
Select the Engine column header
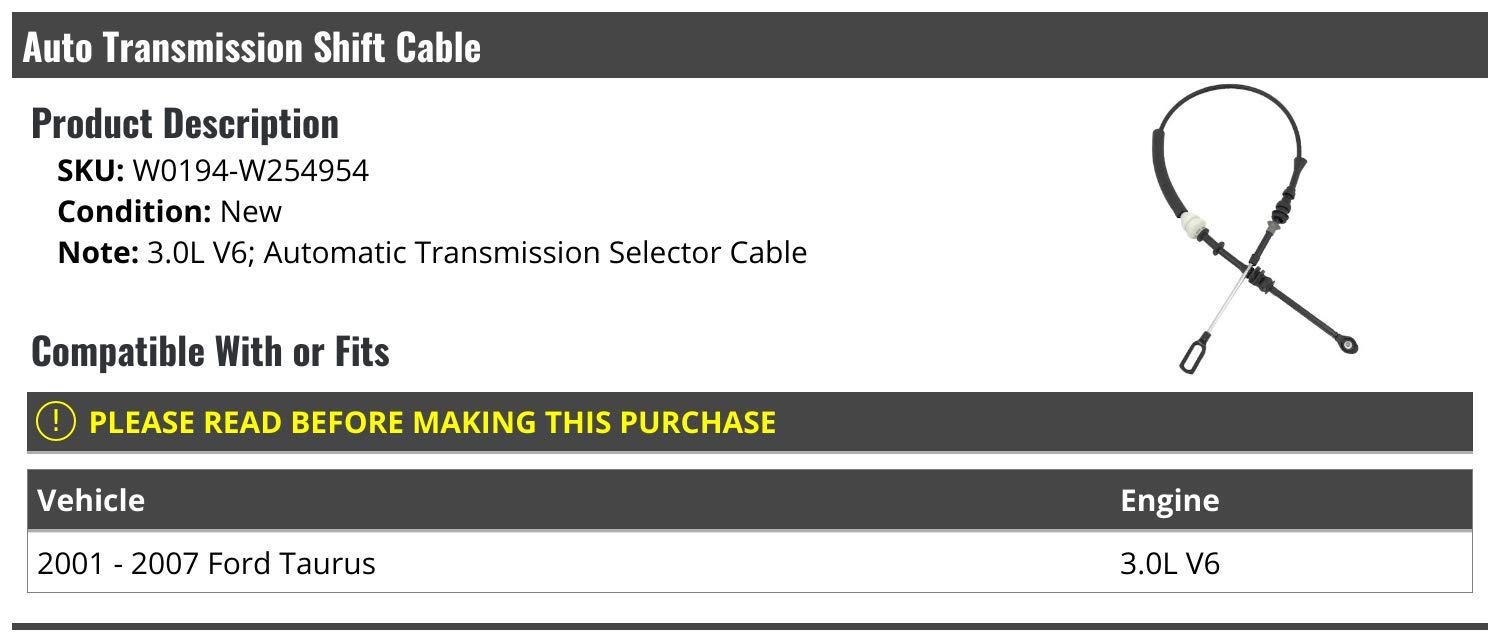point(1169,500)
